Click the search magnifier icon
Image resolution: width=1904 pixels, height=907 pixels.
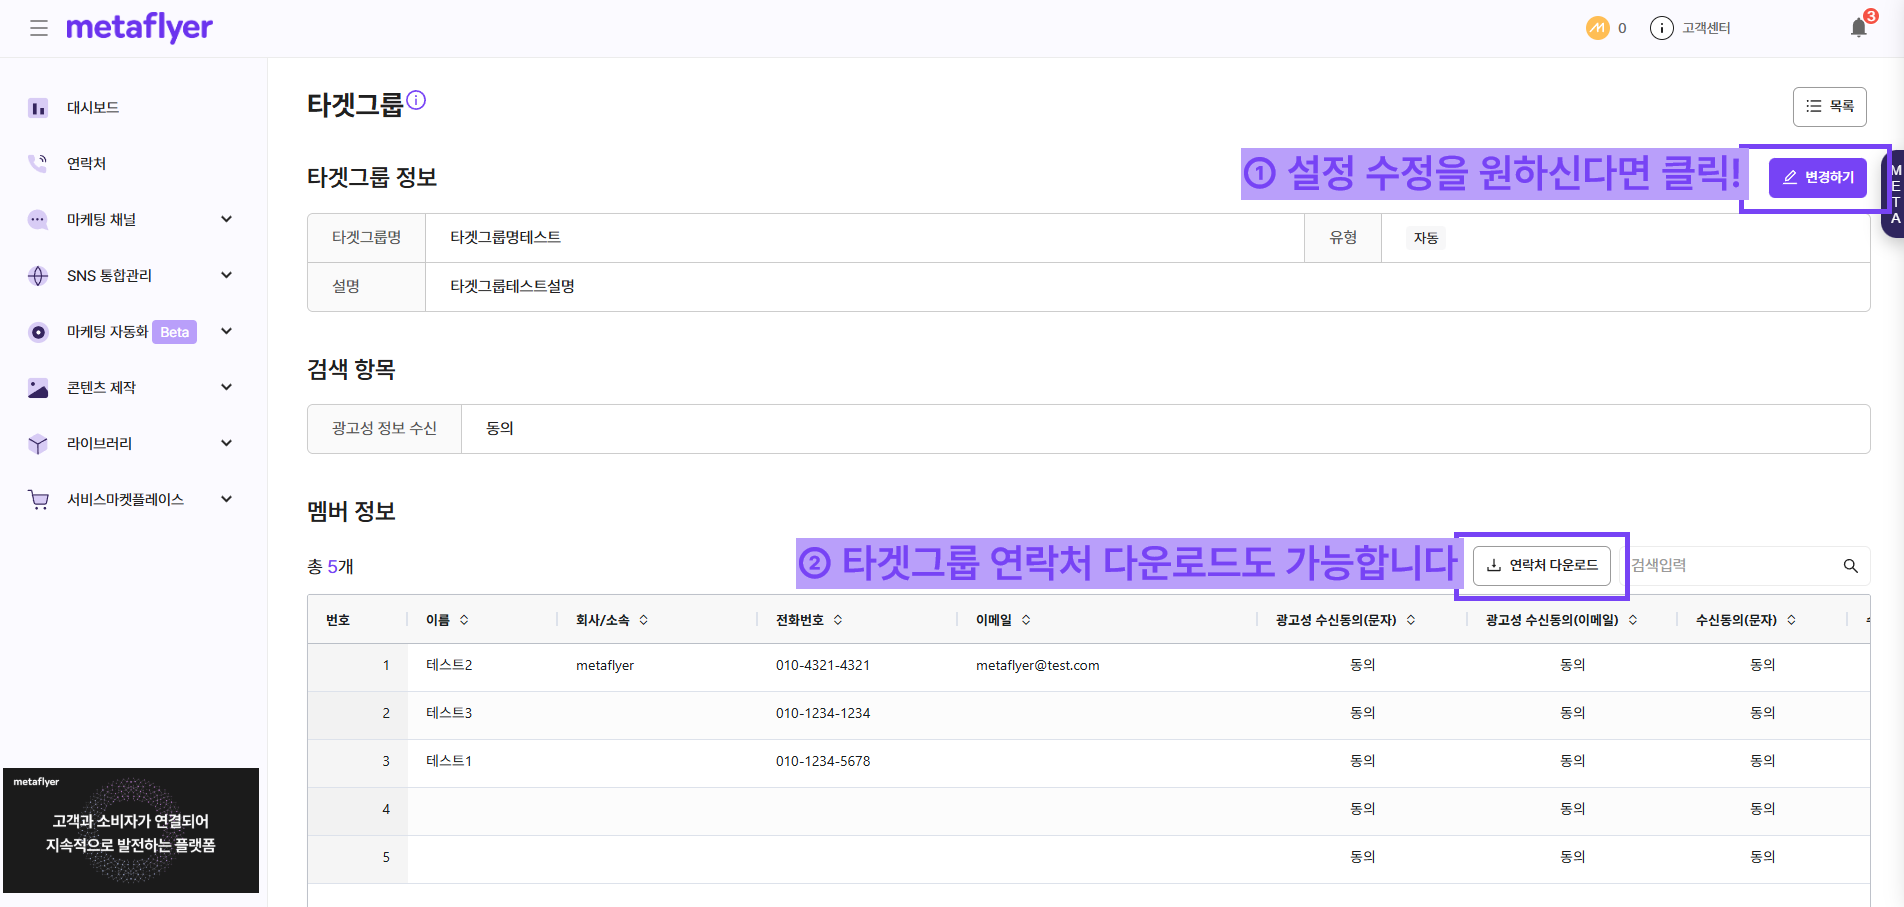tap(1850, 566)
